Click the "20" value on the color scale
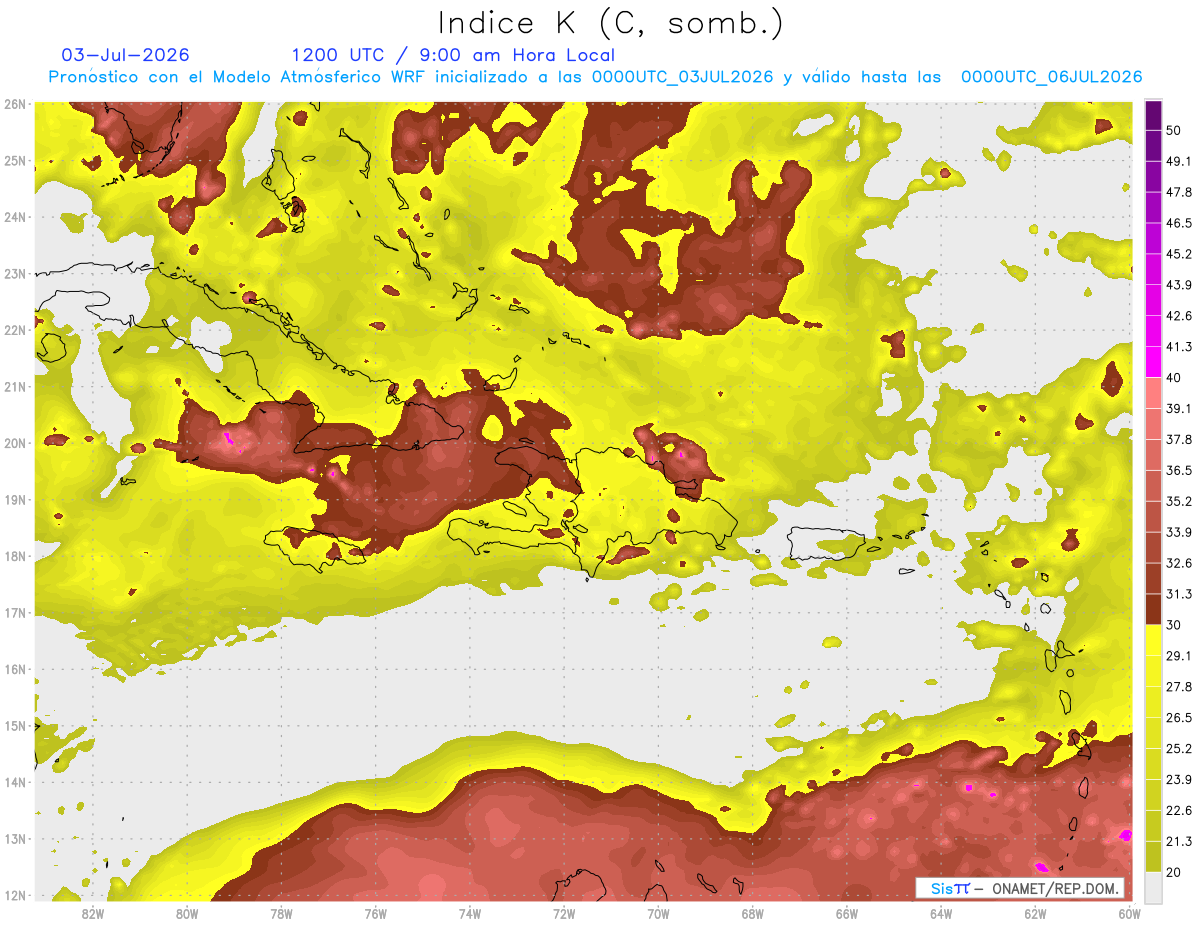This screenshot has height=927, width=1200. 1174,873
